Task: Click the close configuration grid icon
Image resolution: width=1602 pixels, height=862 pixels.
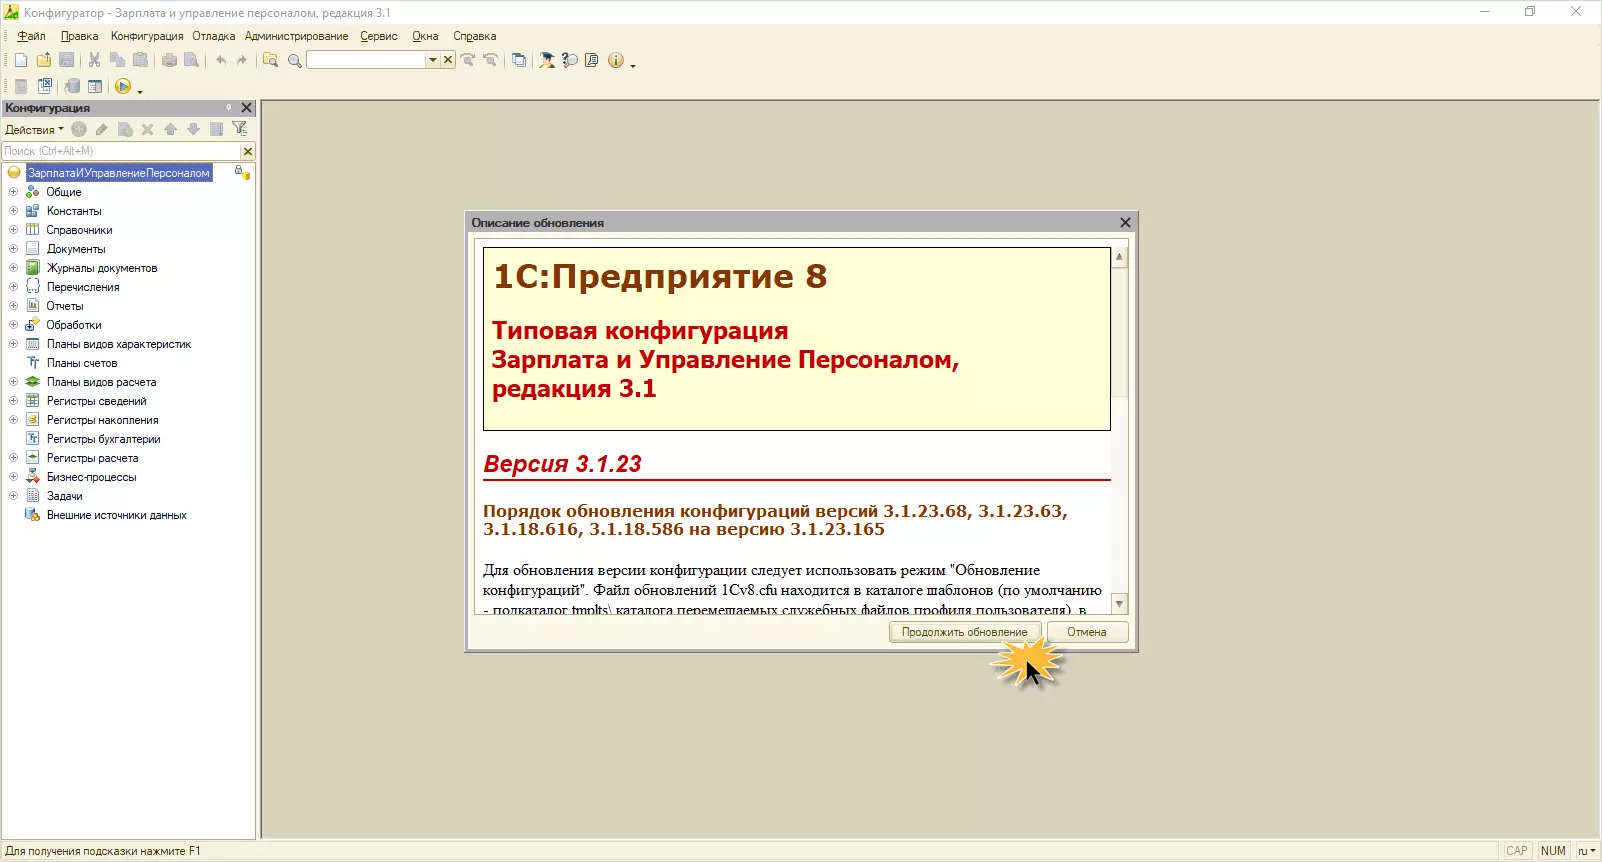Action: click(x=45, y=86)
